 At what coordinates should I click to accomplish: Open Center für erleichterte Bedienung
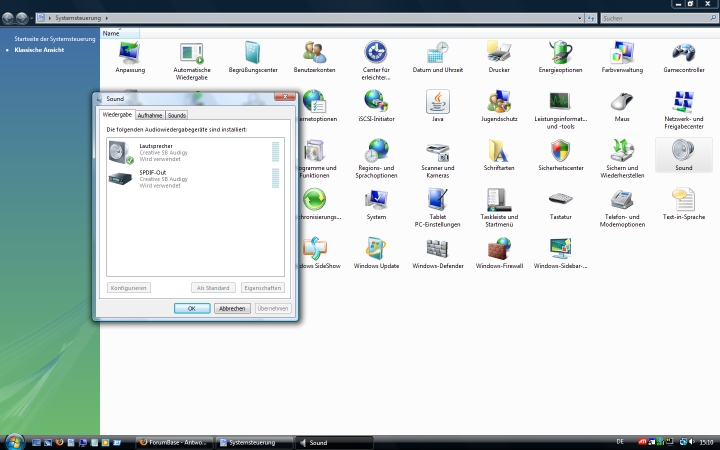[x=376, y=61]
